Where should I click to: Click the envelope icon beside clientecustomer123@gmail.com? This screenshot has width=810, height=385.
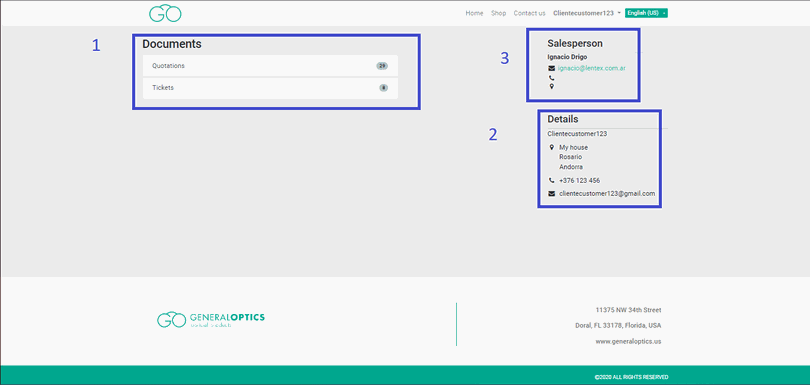(552, 193)
